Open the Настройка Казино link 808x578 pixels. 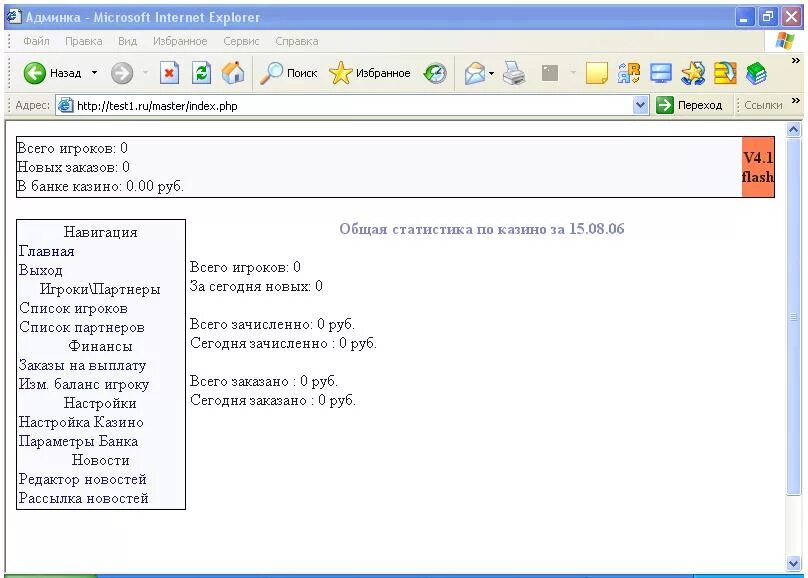[81, 422]
